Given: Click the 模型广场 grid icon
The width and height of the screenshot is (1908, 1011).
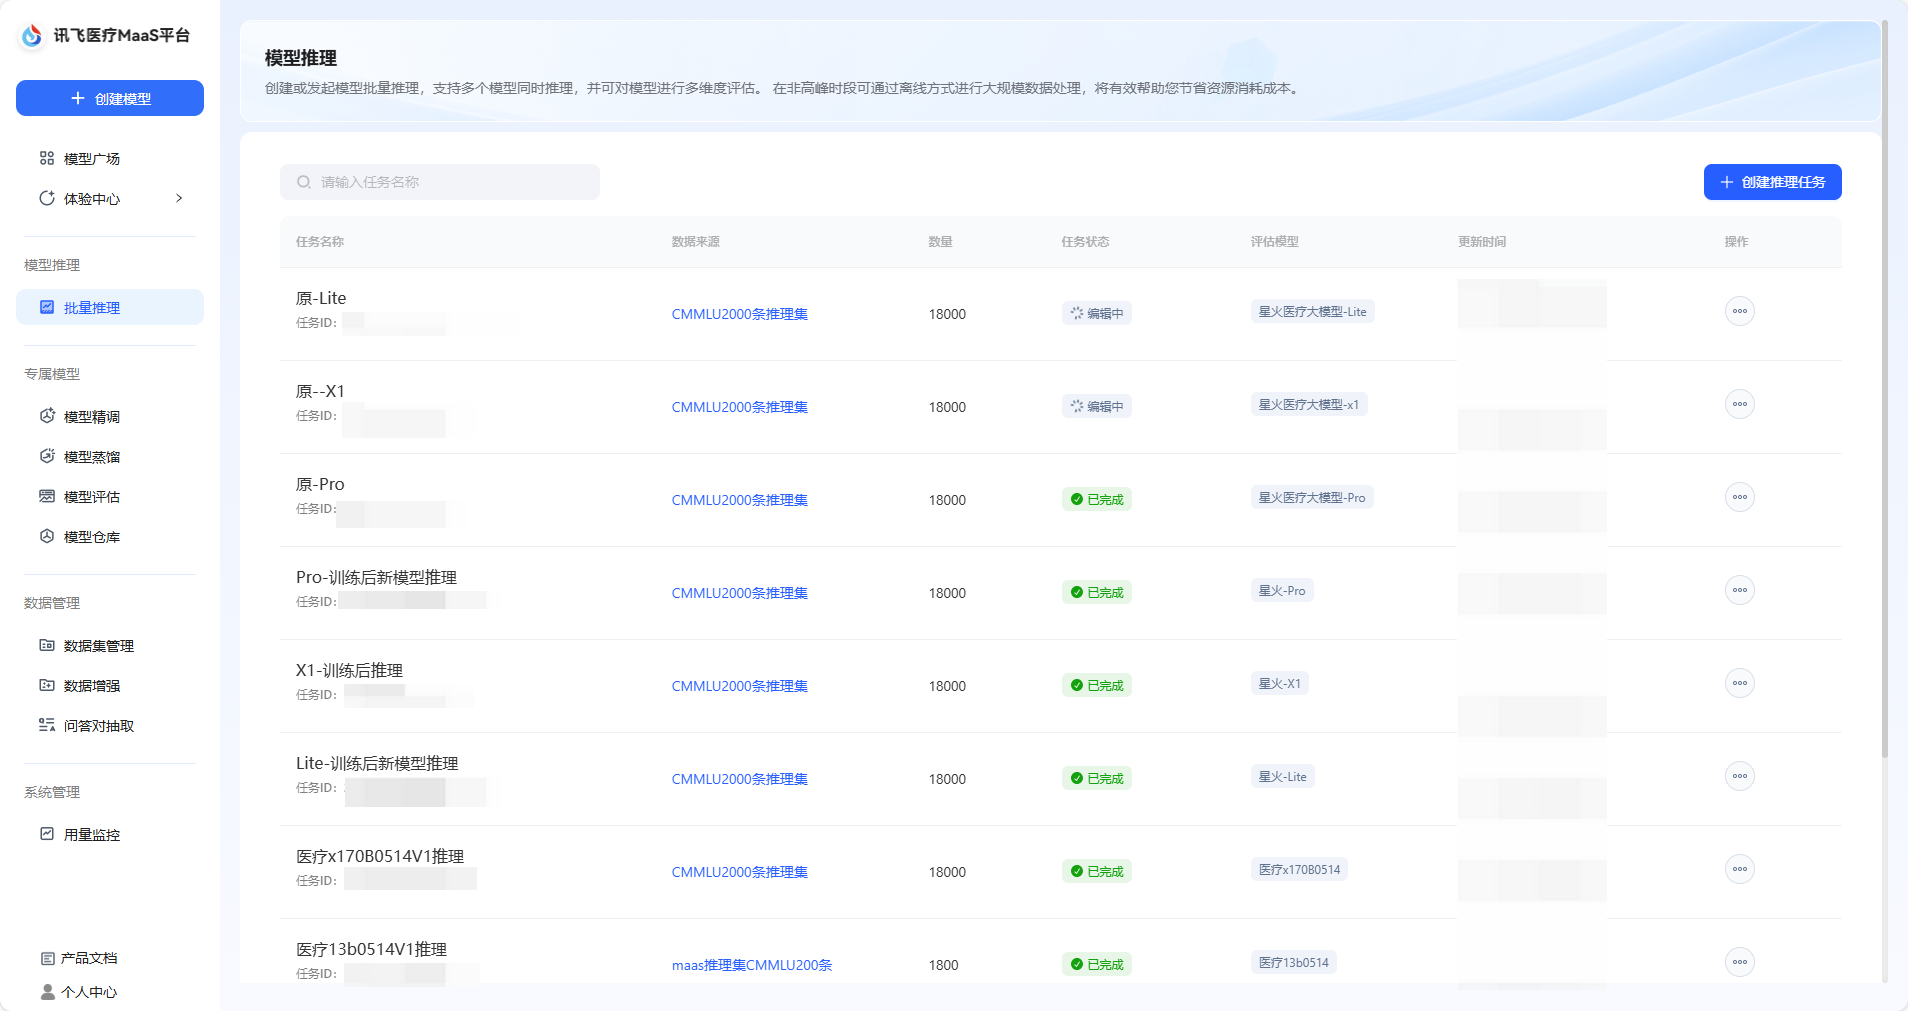Looking at the screenshot, I should point(47,158).
